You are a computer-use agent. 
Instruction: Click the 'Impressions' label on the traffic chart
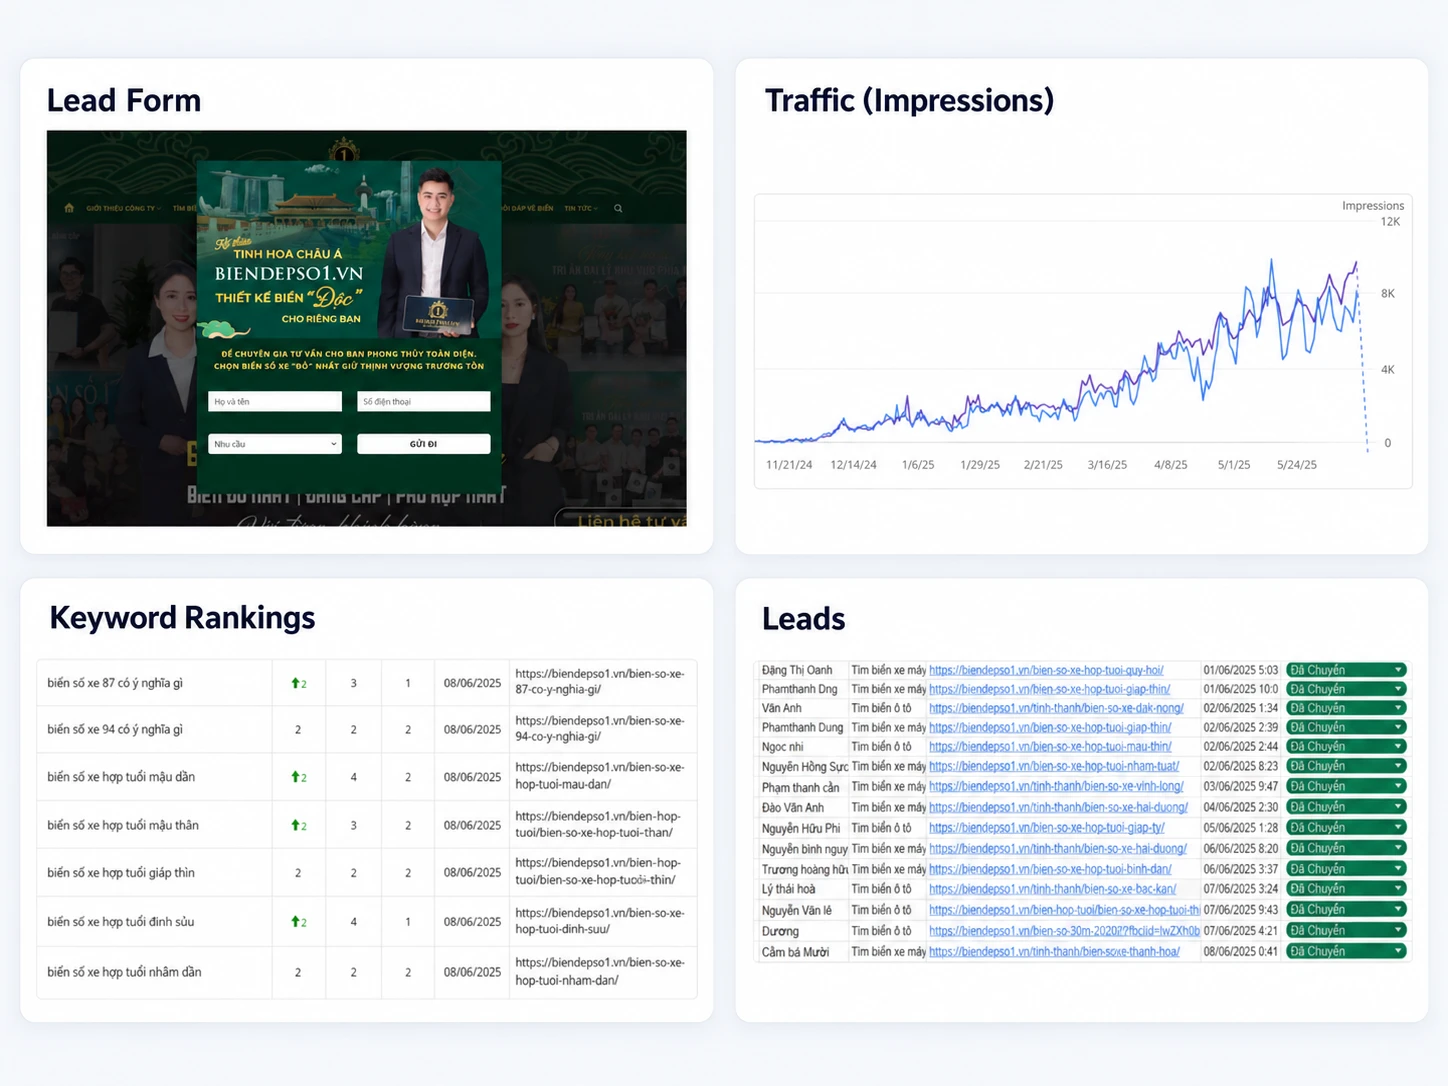tap(1373, 206)
